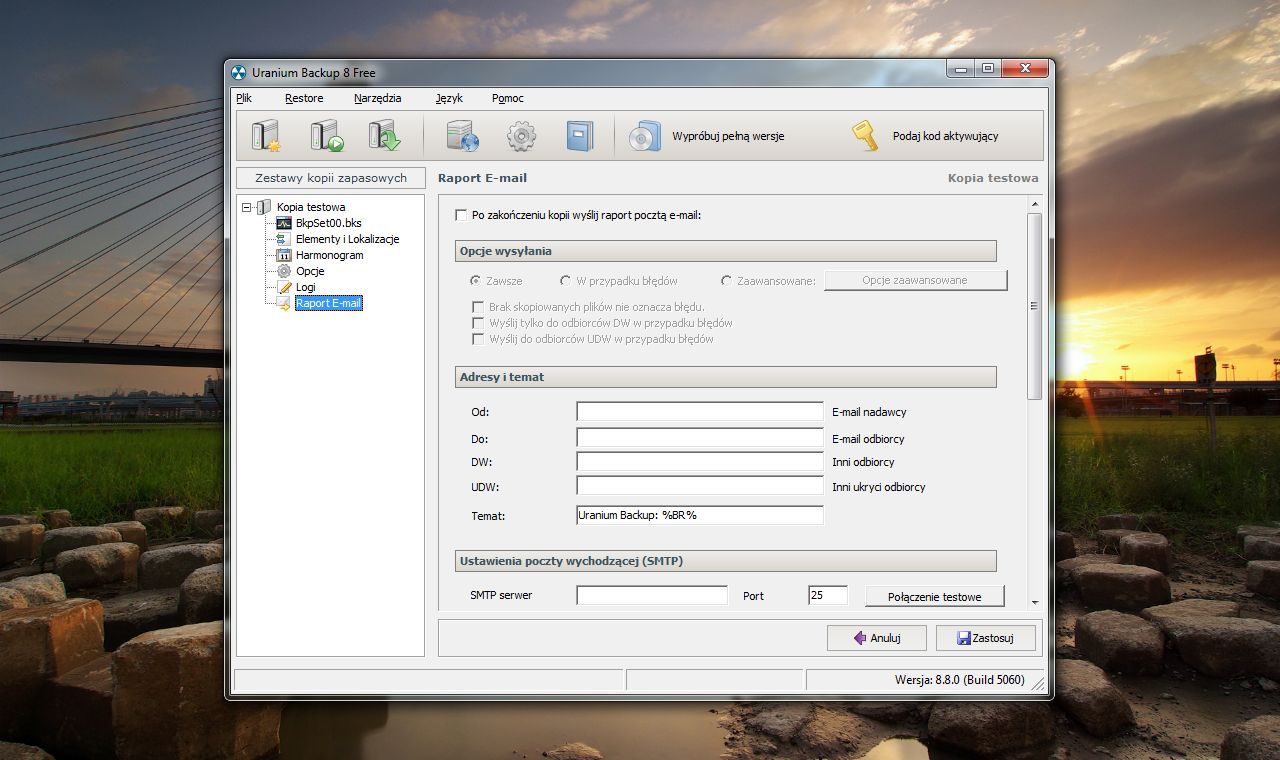Select the Zaawansowane radio option
This screenshot has height=760, width=1280.
point(727,281)
